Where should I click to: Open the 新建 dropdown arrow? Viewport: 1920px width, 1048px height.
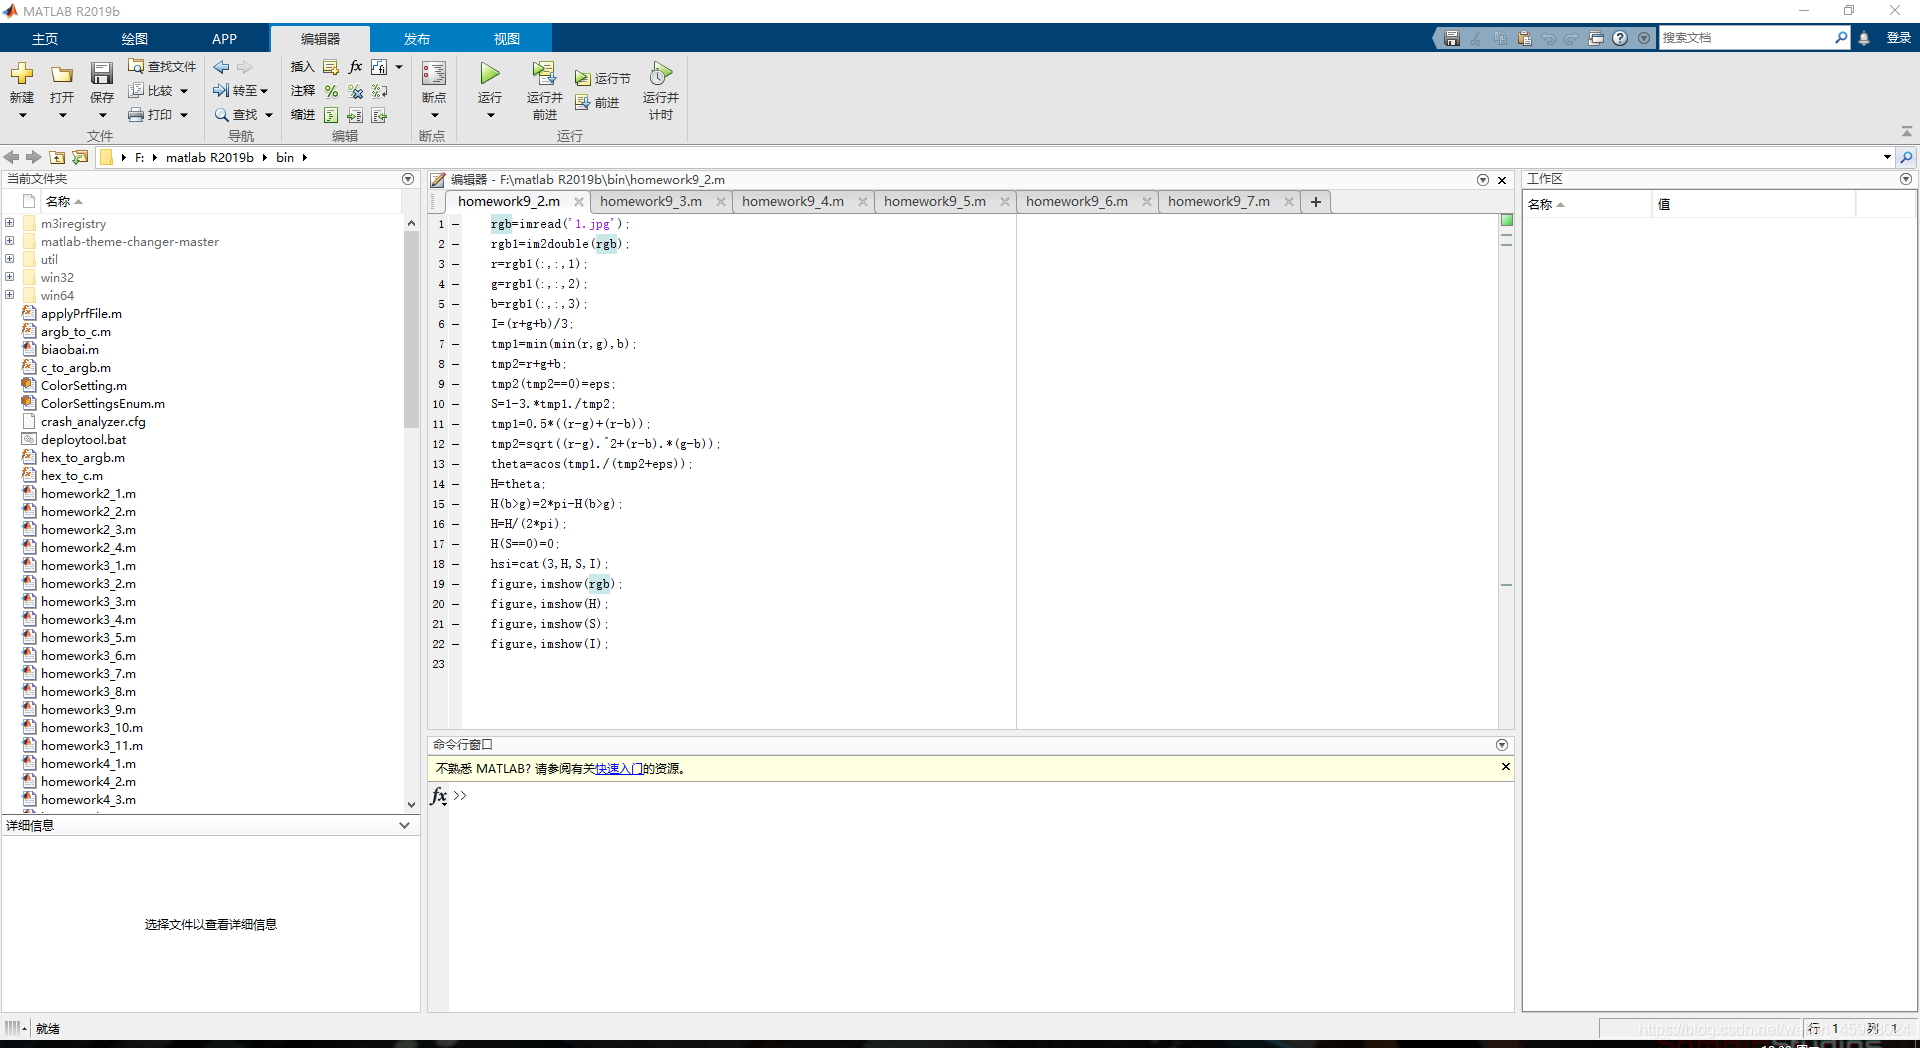[x=22, y=116]
